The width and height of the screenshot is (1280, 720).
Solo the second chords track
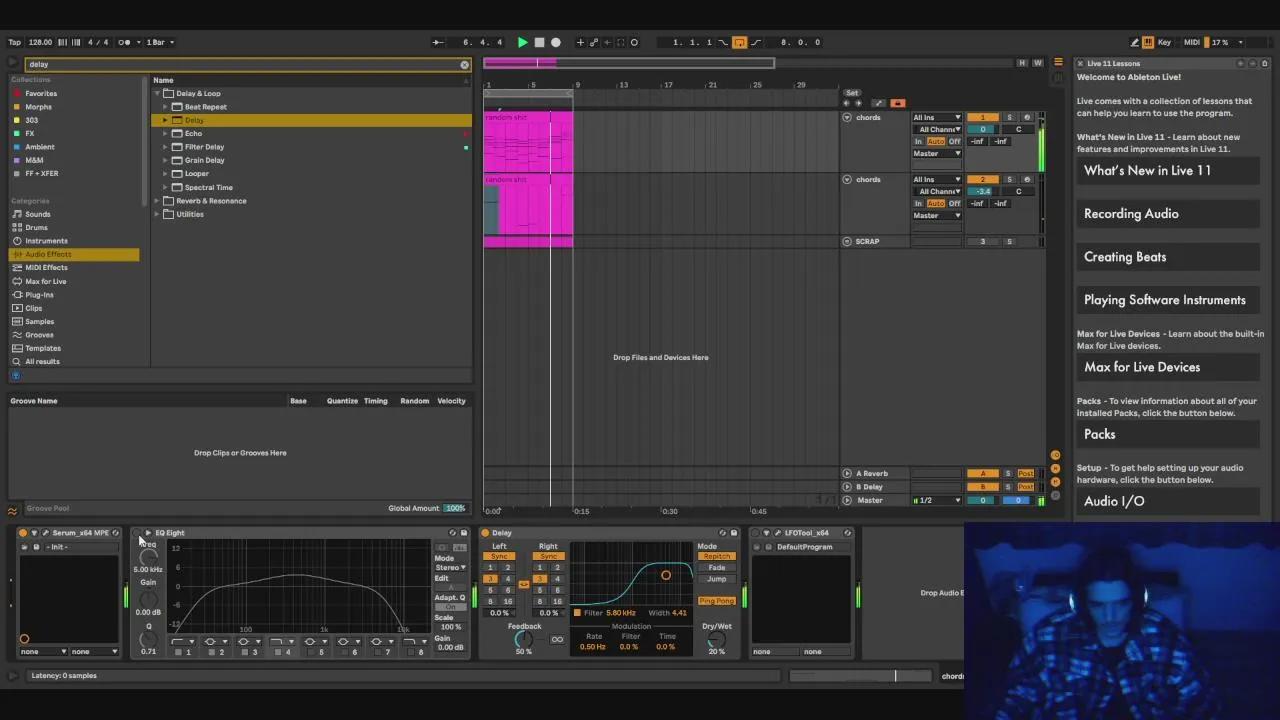[x=1009, y=180]
